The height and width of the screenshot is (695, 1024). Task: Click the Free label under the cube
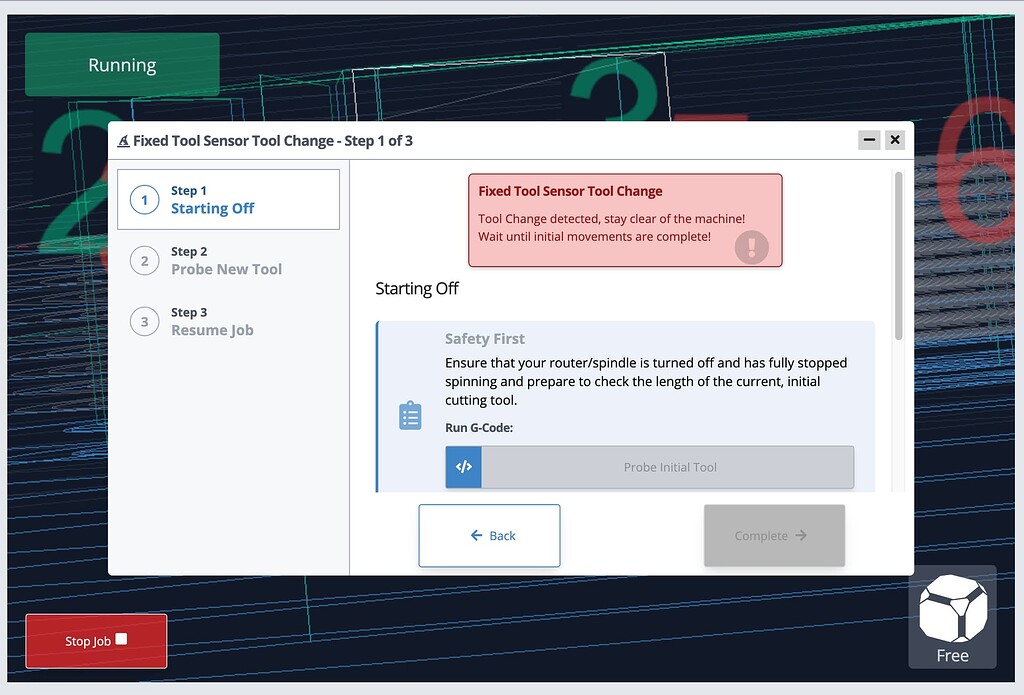[952, 656]
